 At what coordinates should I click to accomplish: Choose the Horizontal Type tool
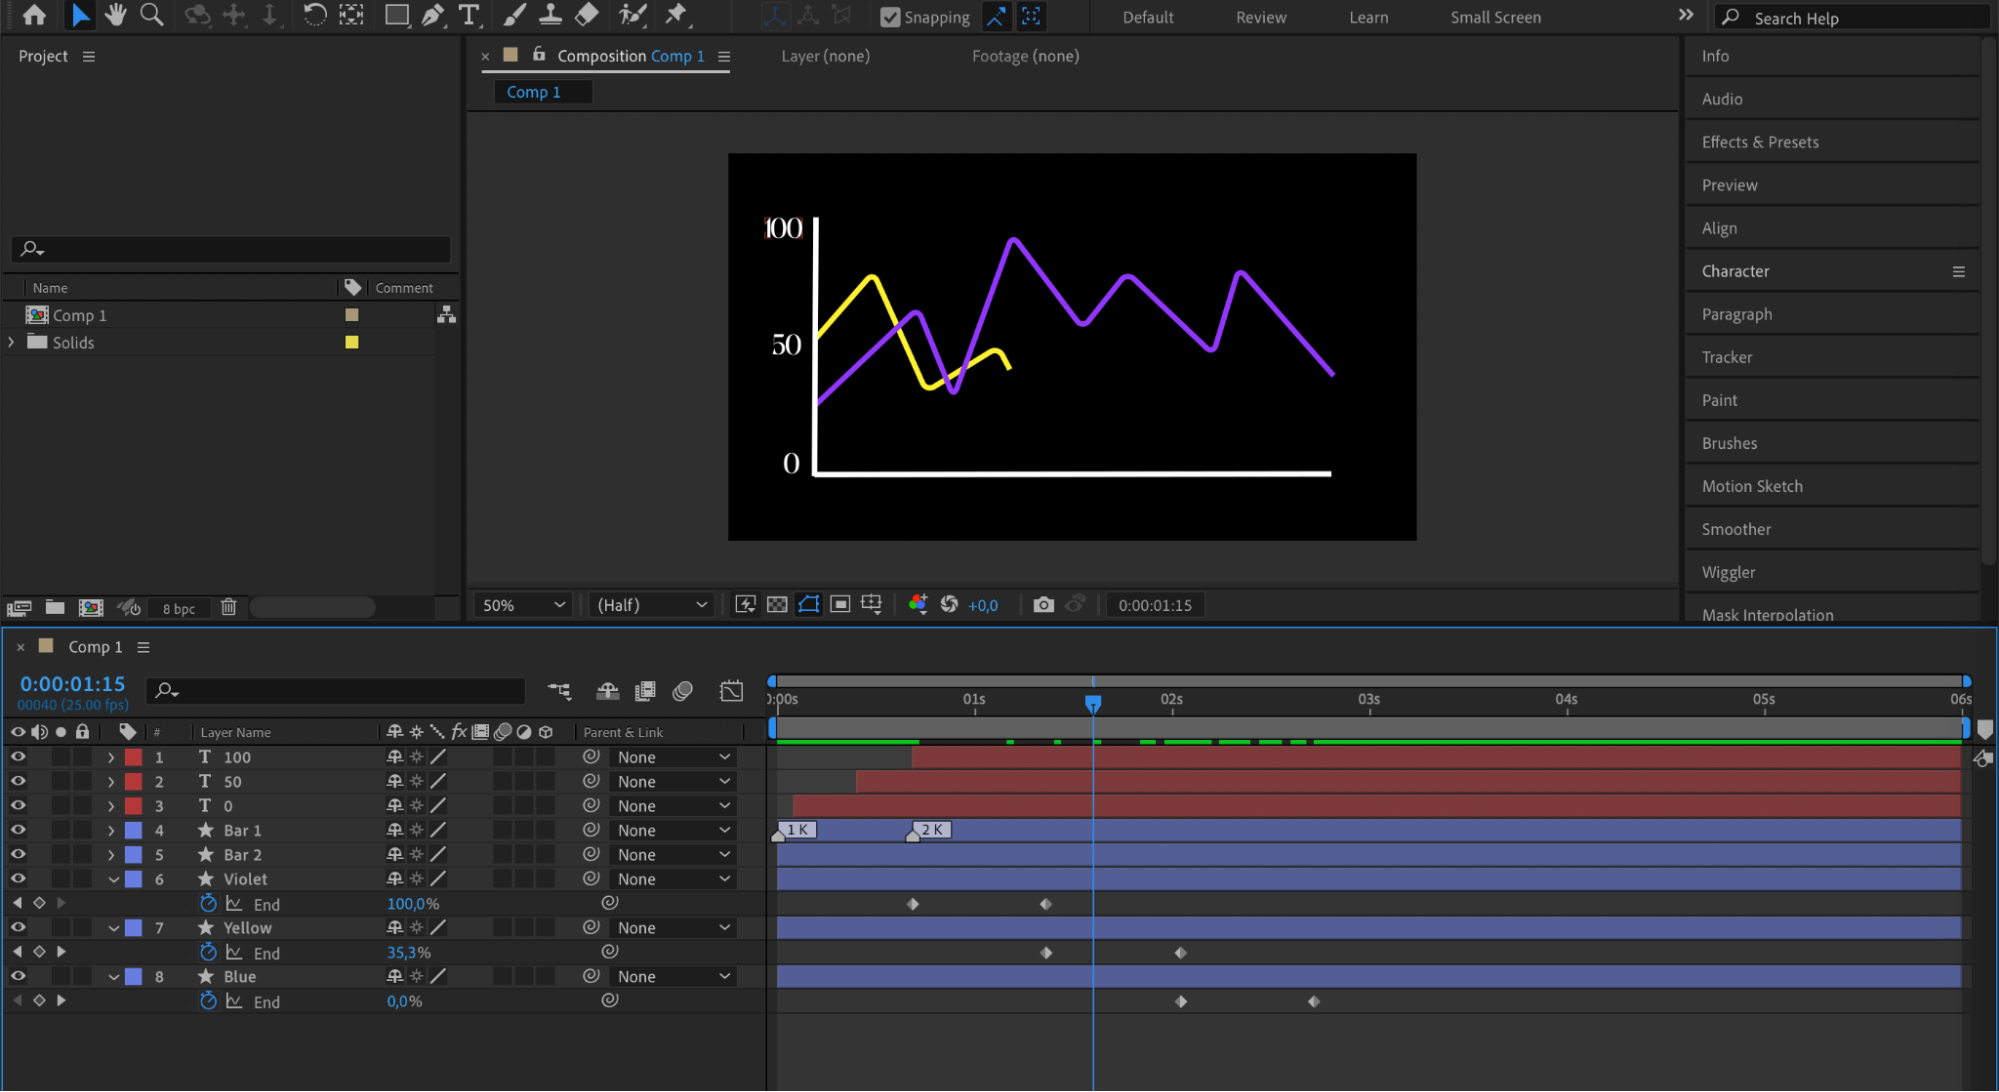tap(468, 15)
